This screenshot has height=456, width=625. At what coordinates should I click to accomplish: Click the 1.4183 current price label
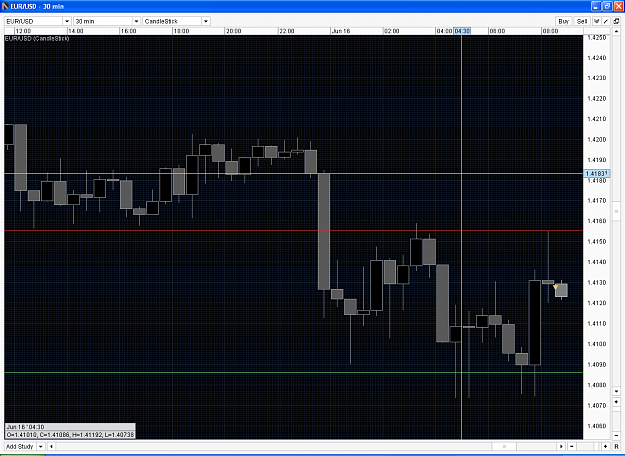pos(597,174)
